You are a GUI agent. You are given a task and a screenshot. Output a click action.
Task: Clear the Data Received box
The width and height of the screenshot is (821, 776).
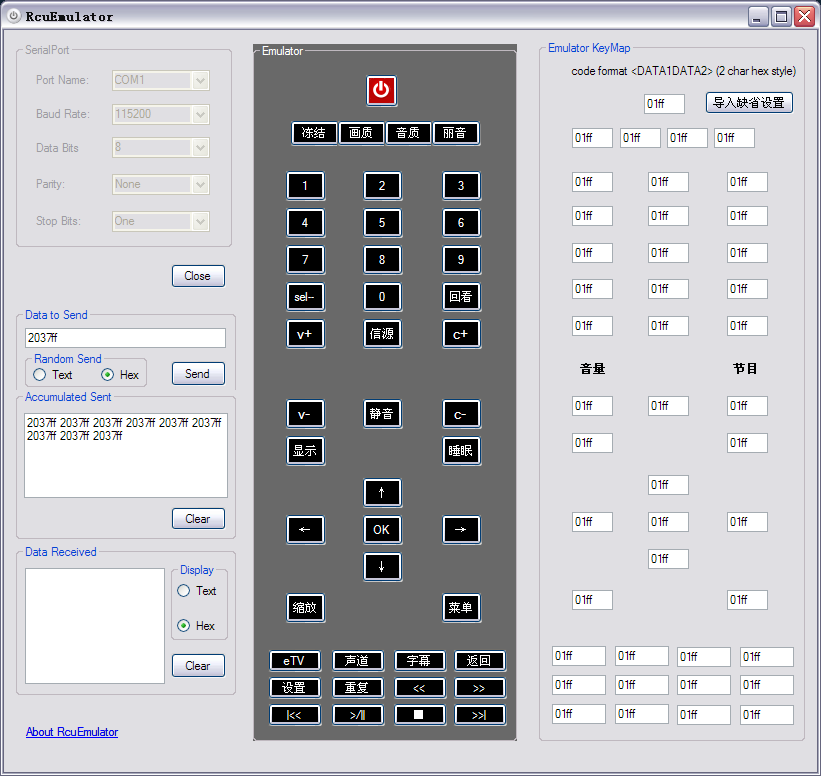click(198, 666)
